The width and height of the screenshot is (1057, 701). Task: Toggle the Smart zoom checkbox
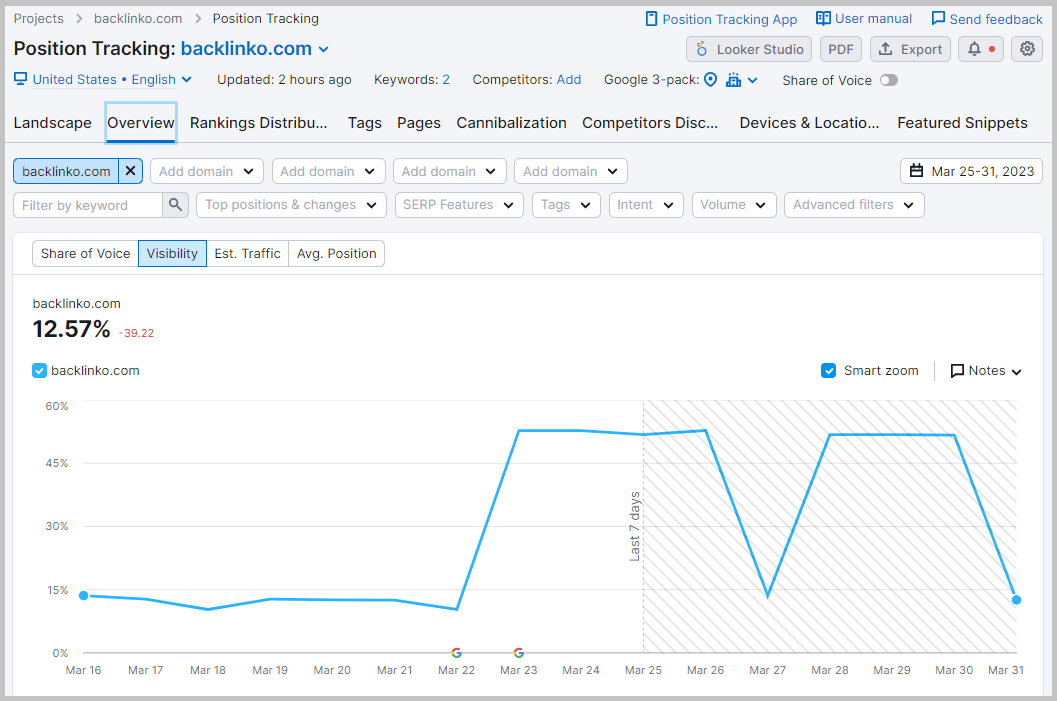[828, 371]
